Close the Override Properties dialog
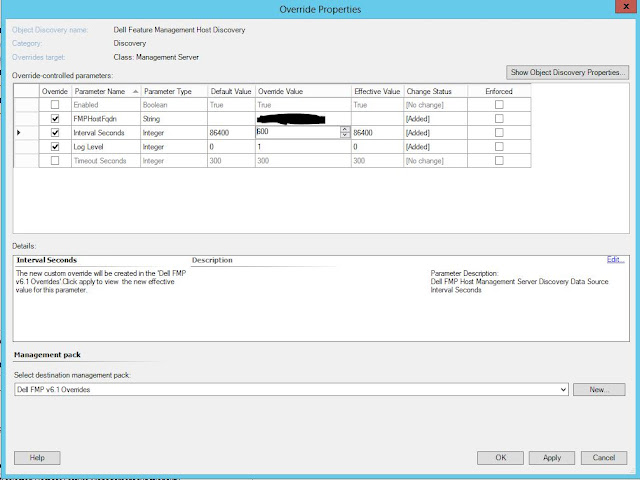Image resolution: width=640 pixels, height=480 pixels. point(626,7)
